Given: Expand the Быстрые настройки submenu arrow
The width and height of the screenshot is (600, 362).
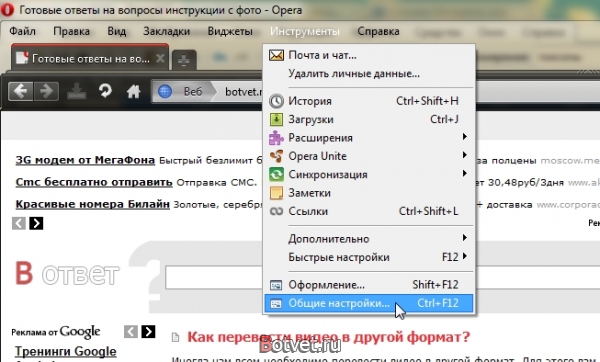Looking at the screenshot, I should coord(465,256).
